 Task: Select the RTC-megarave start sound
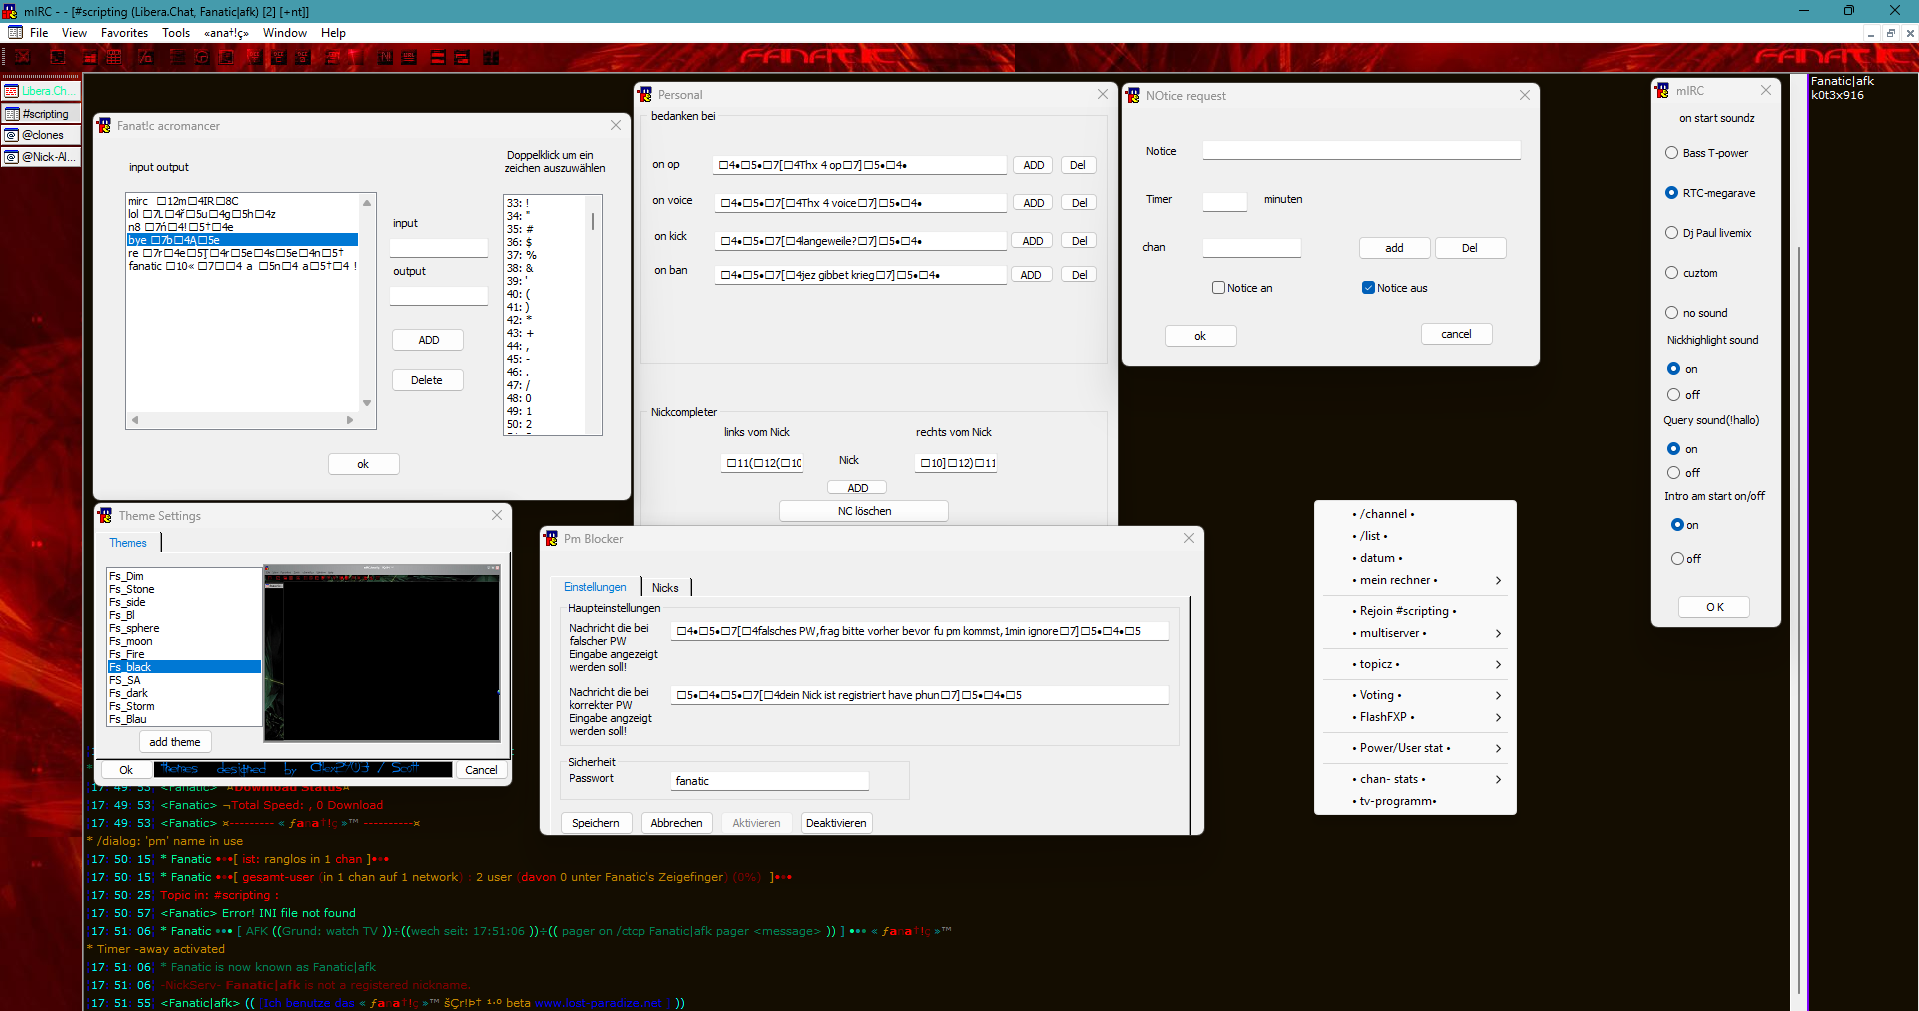(x=1671, y=193)
